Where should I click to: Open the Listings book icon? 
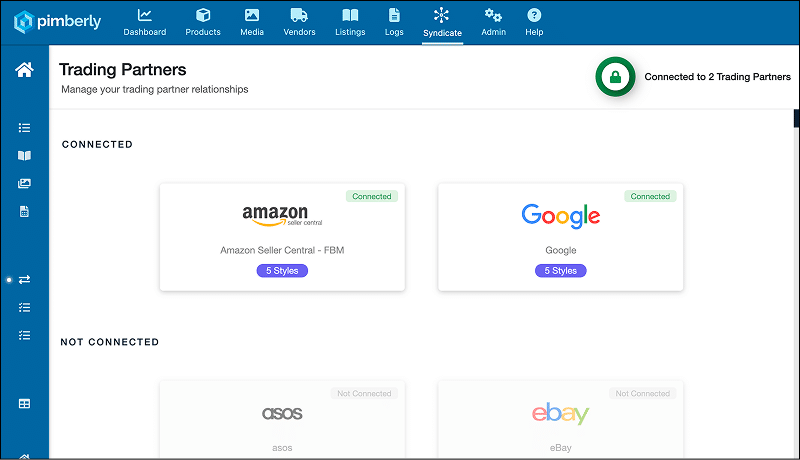click(350, 15)
